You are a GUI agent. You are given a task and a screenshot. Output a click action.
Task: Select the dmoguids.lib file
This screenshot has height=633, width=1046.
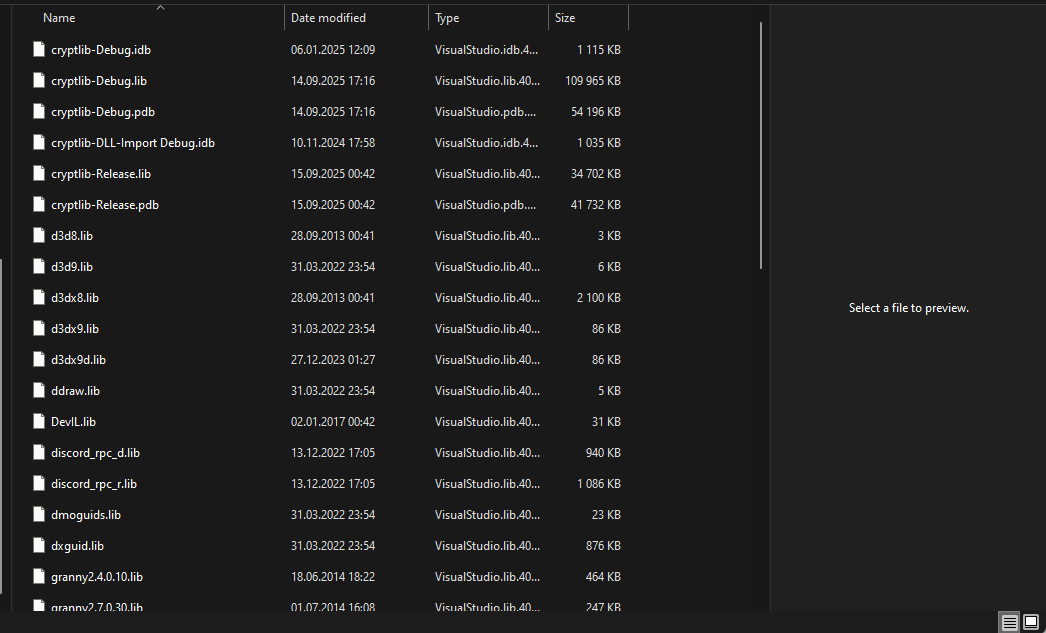(x=85, y=514)
